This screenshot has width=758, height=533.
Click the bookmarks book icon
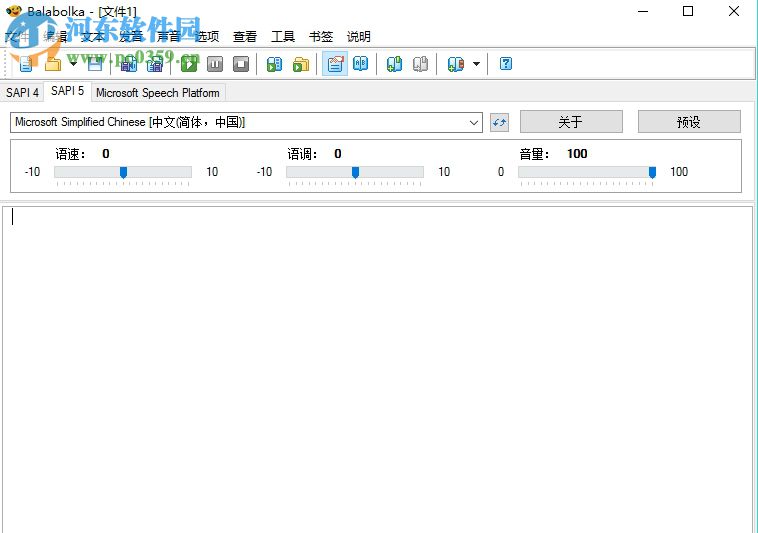(x=456, y=64)
